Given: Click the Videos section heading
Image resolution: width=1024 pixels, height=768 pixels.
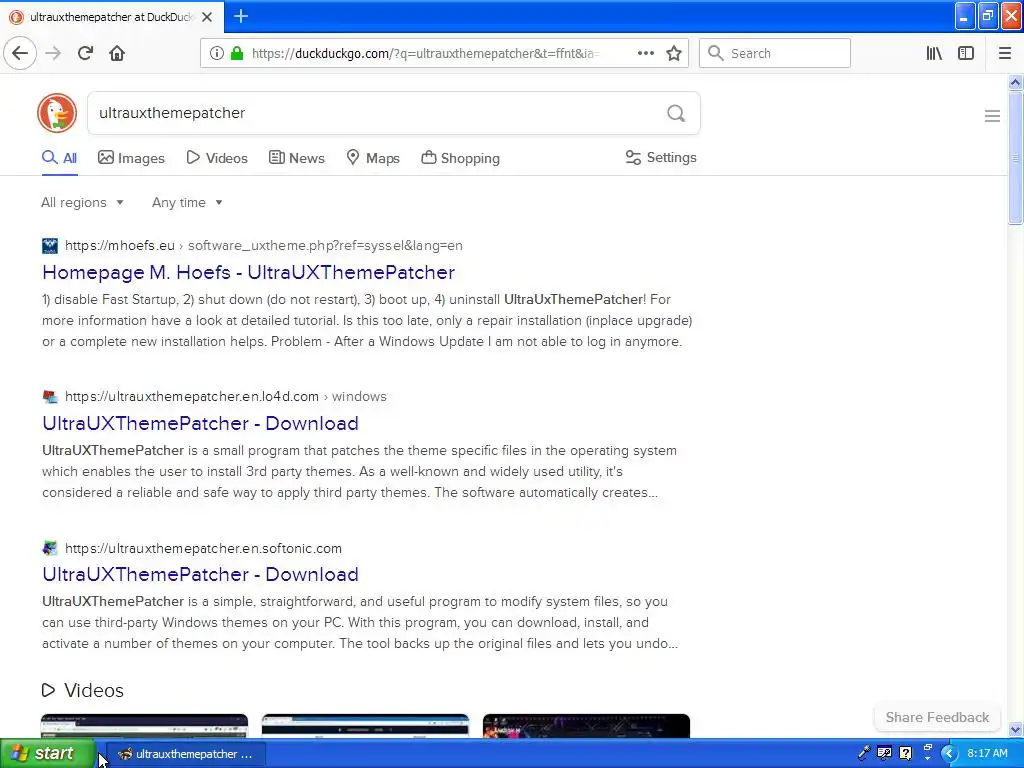Looking at the screenshot, I should 93,690.
